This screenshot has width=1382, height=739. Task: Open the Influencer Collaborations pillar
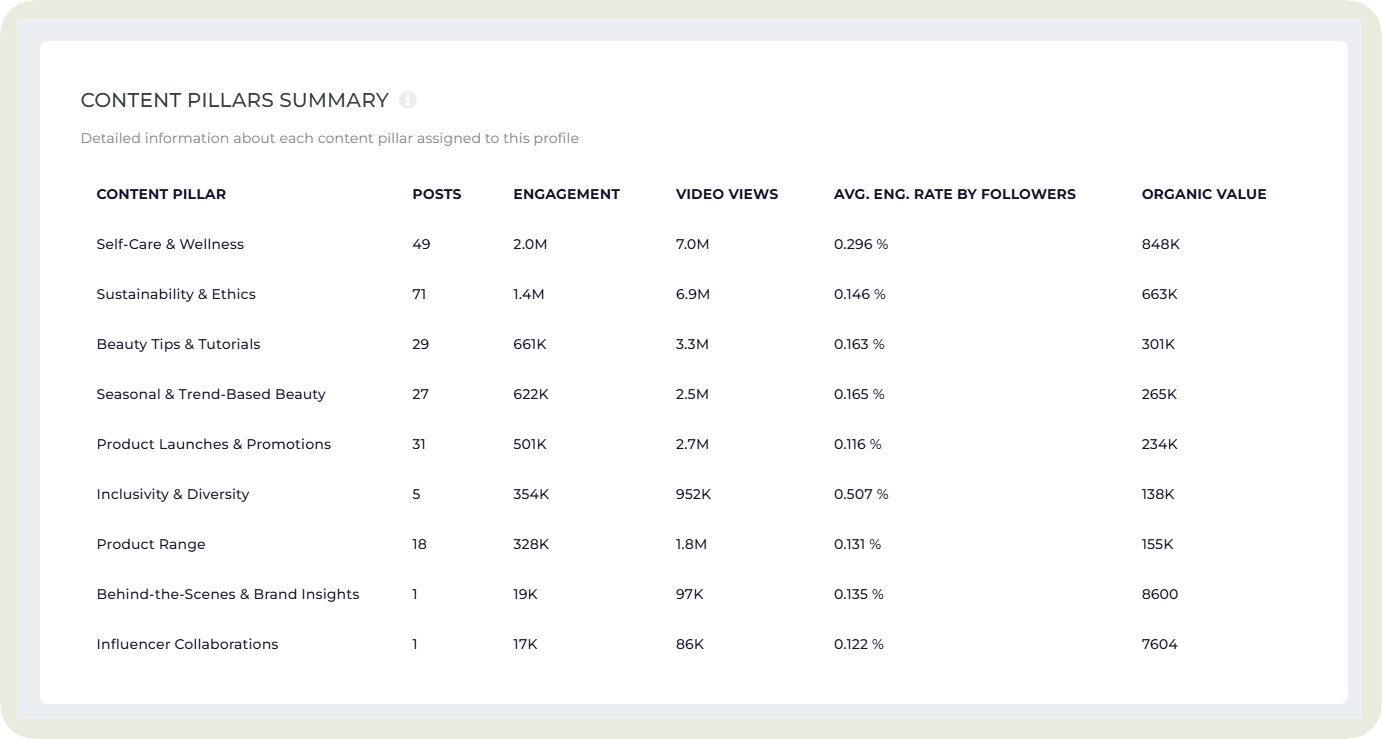[x=187, y=644]
